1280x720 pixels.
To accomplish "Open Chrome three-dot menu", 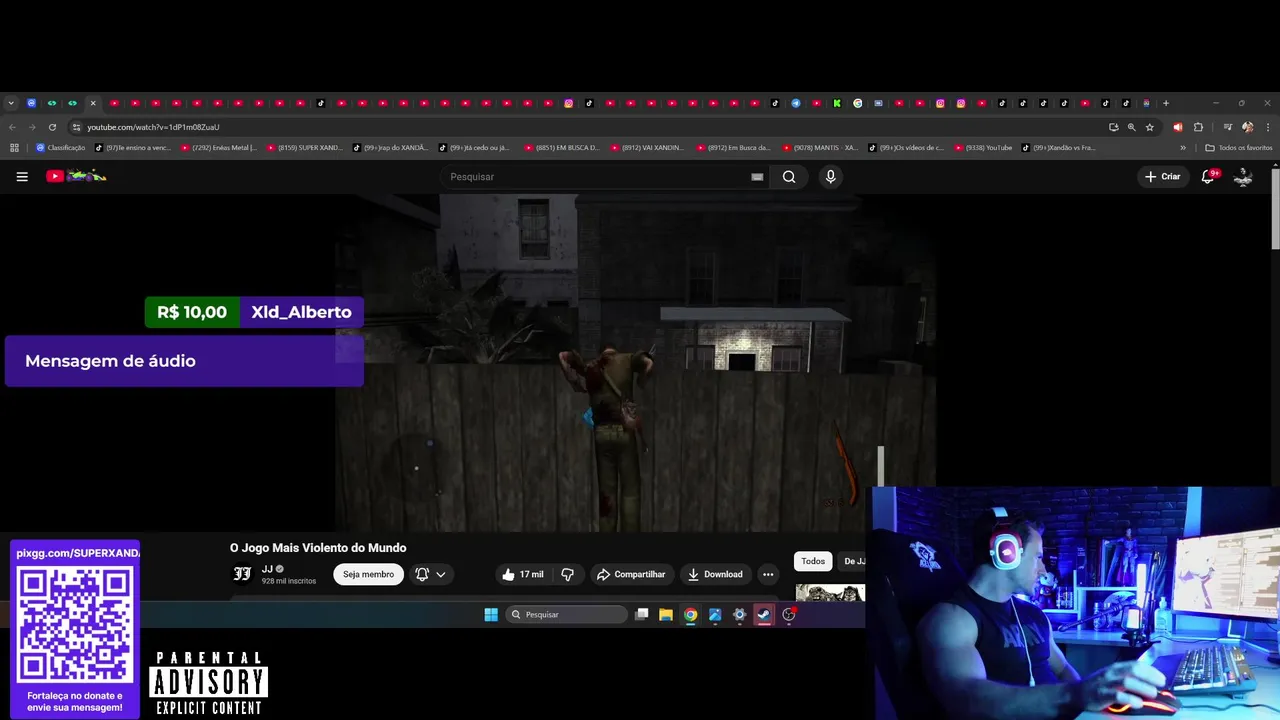I will [1267, 127].
